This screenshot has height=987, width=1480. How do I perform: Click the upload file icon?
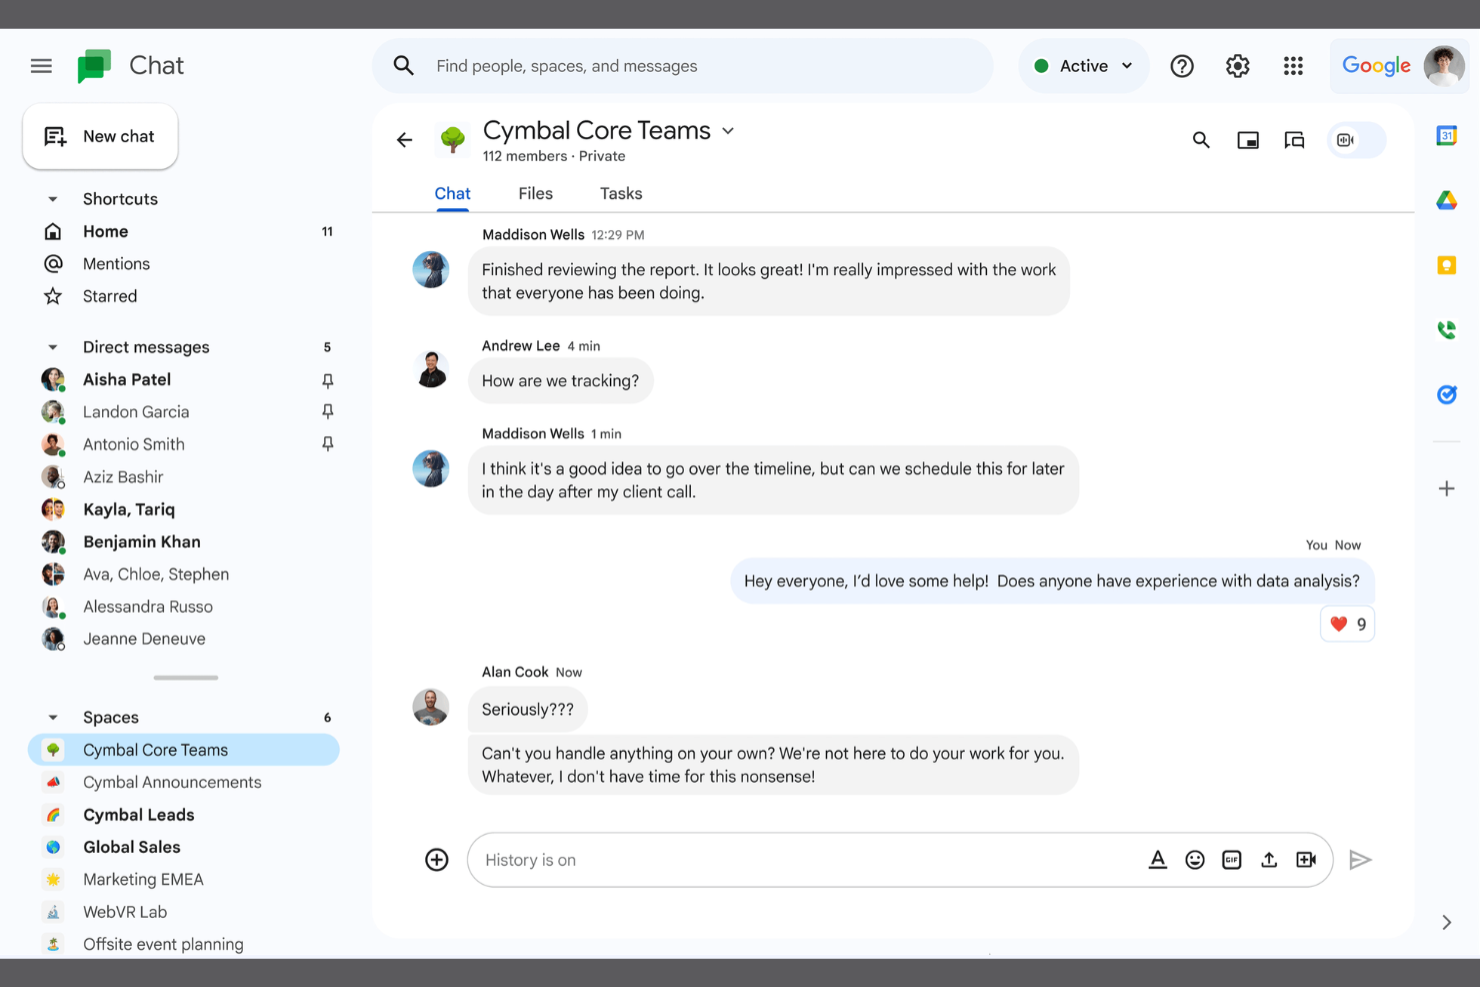point(1268,859)
